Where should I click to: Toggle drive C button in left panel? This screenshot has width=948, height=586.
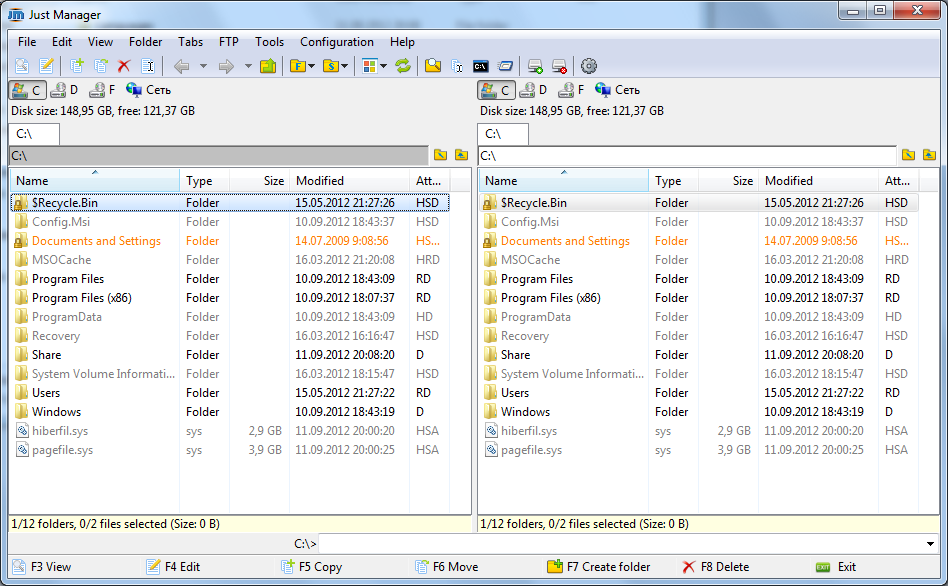pyautogui.click(x=27, y=90)
